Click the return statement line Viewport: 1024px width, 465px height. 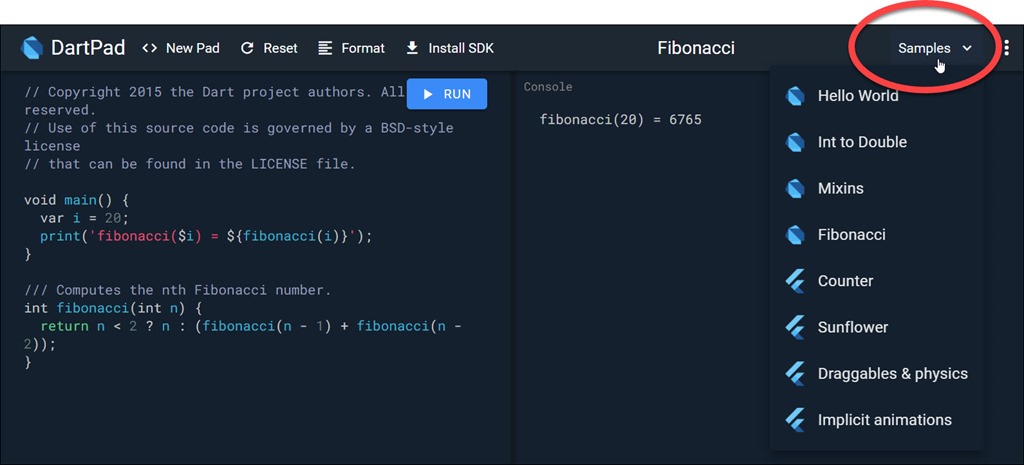[243, 335]
